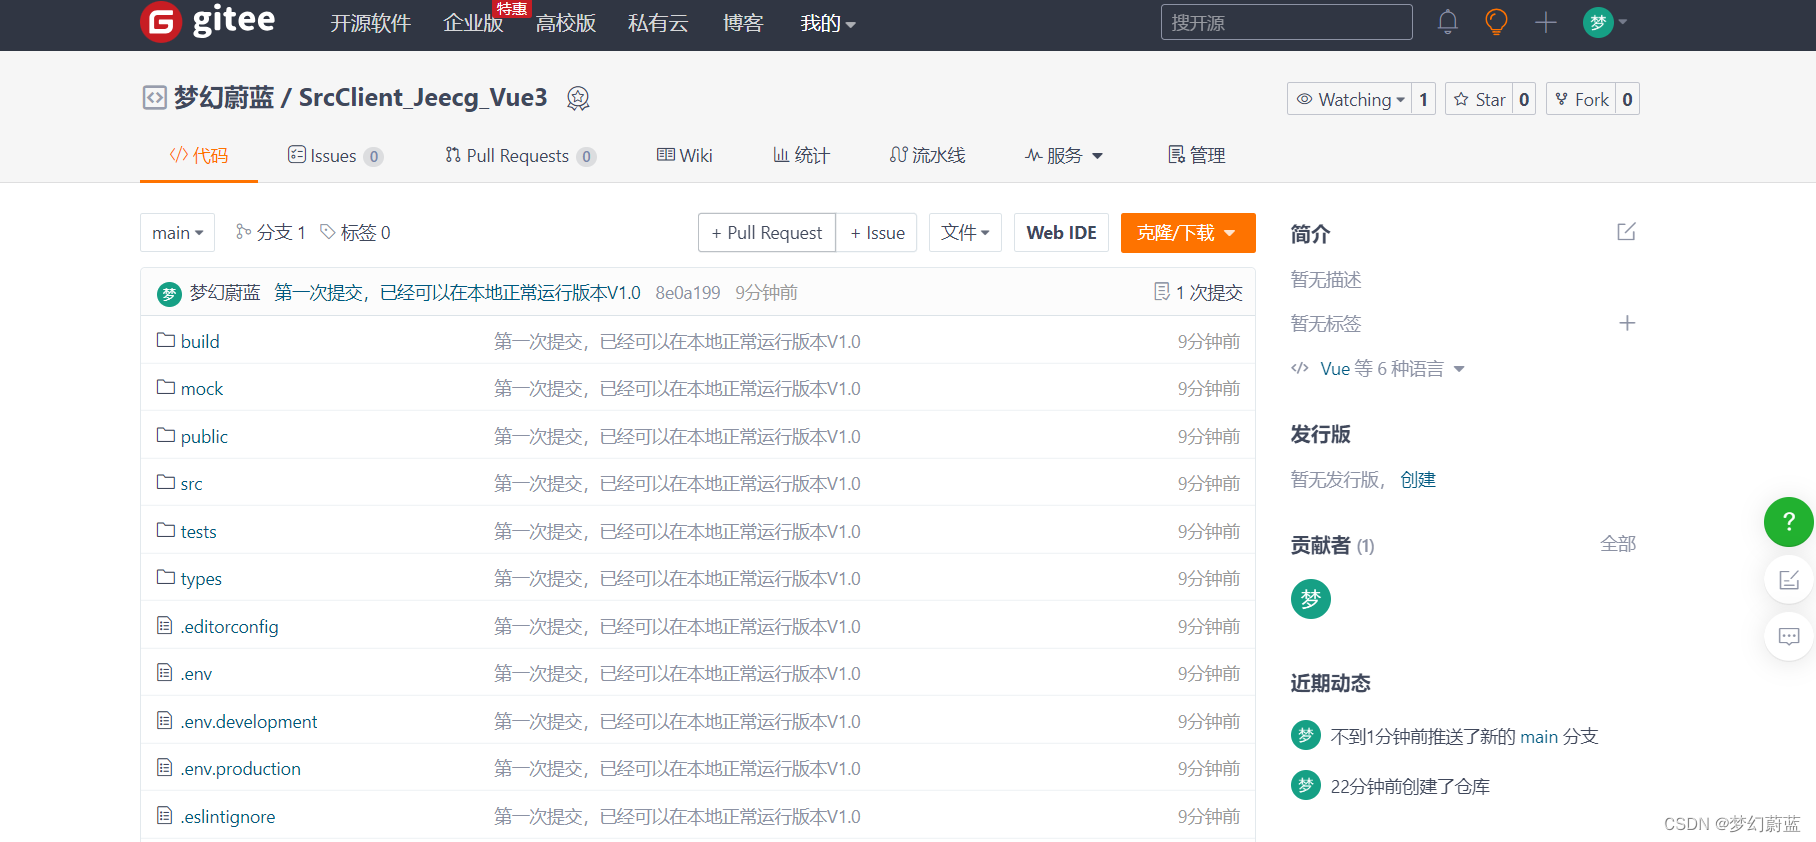This screenshot has width=1816, height=842.
Task: Edit the 简介 section with the pencil icon
Action: coord(1626,232)
